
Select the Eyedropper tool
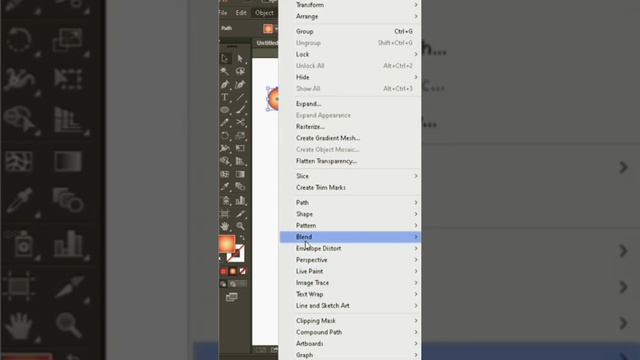tap(225, 187)
